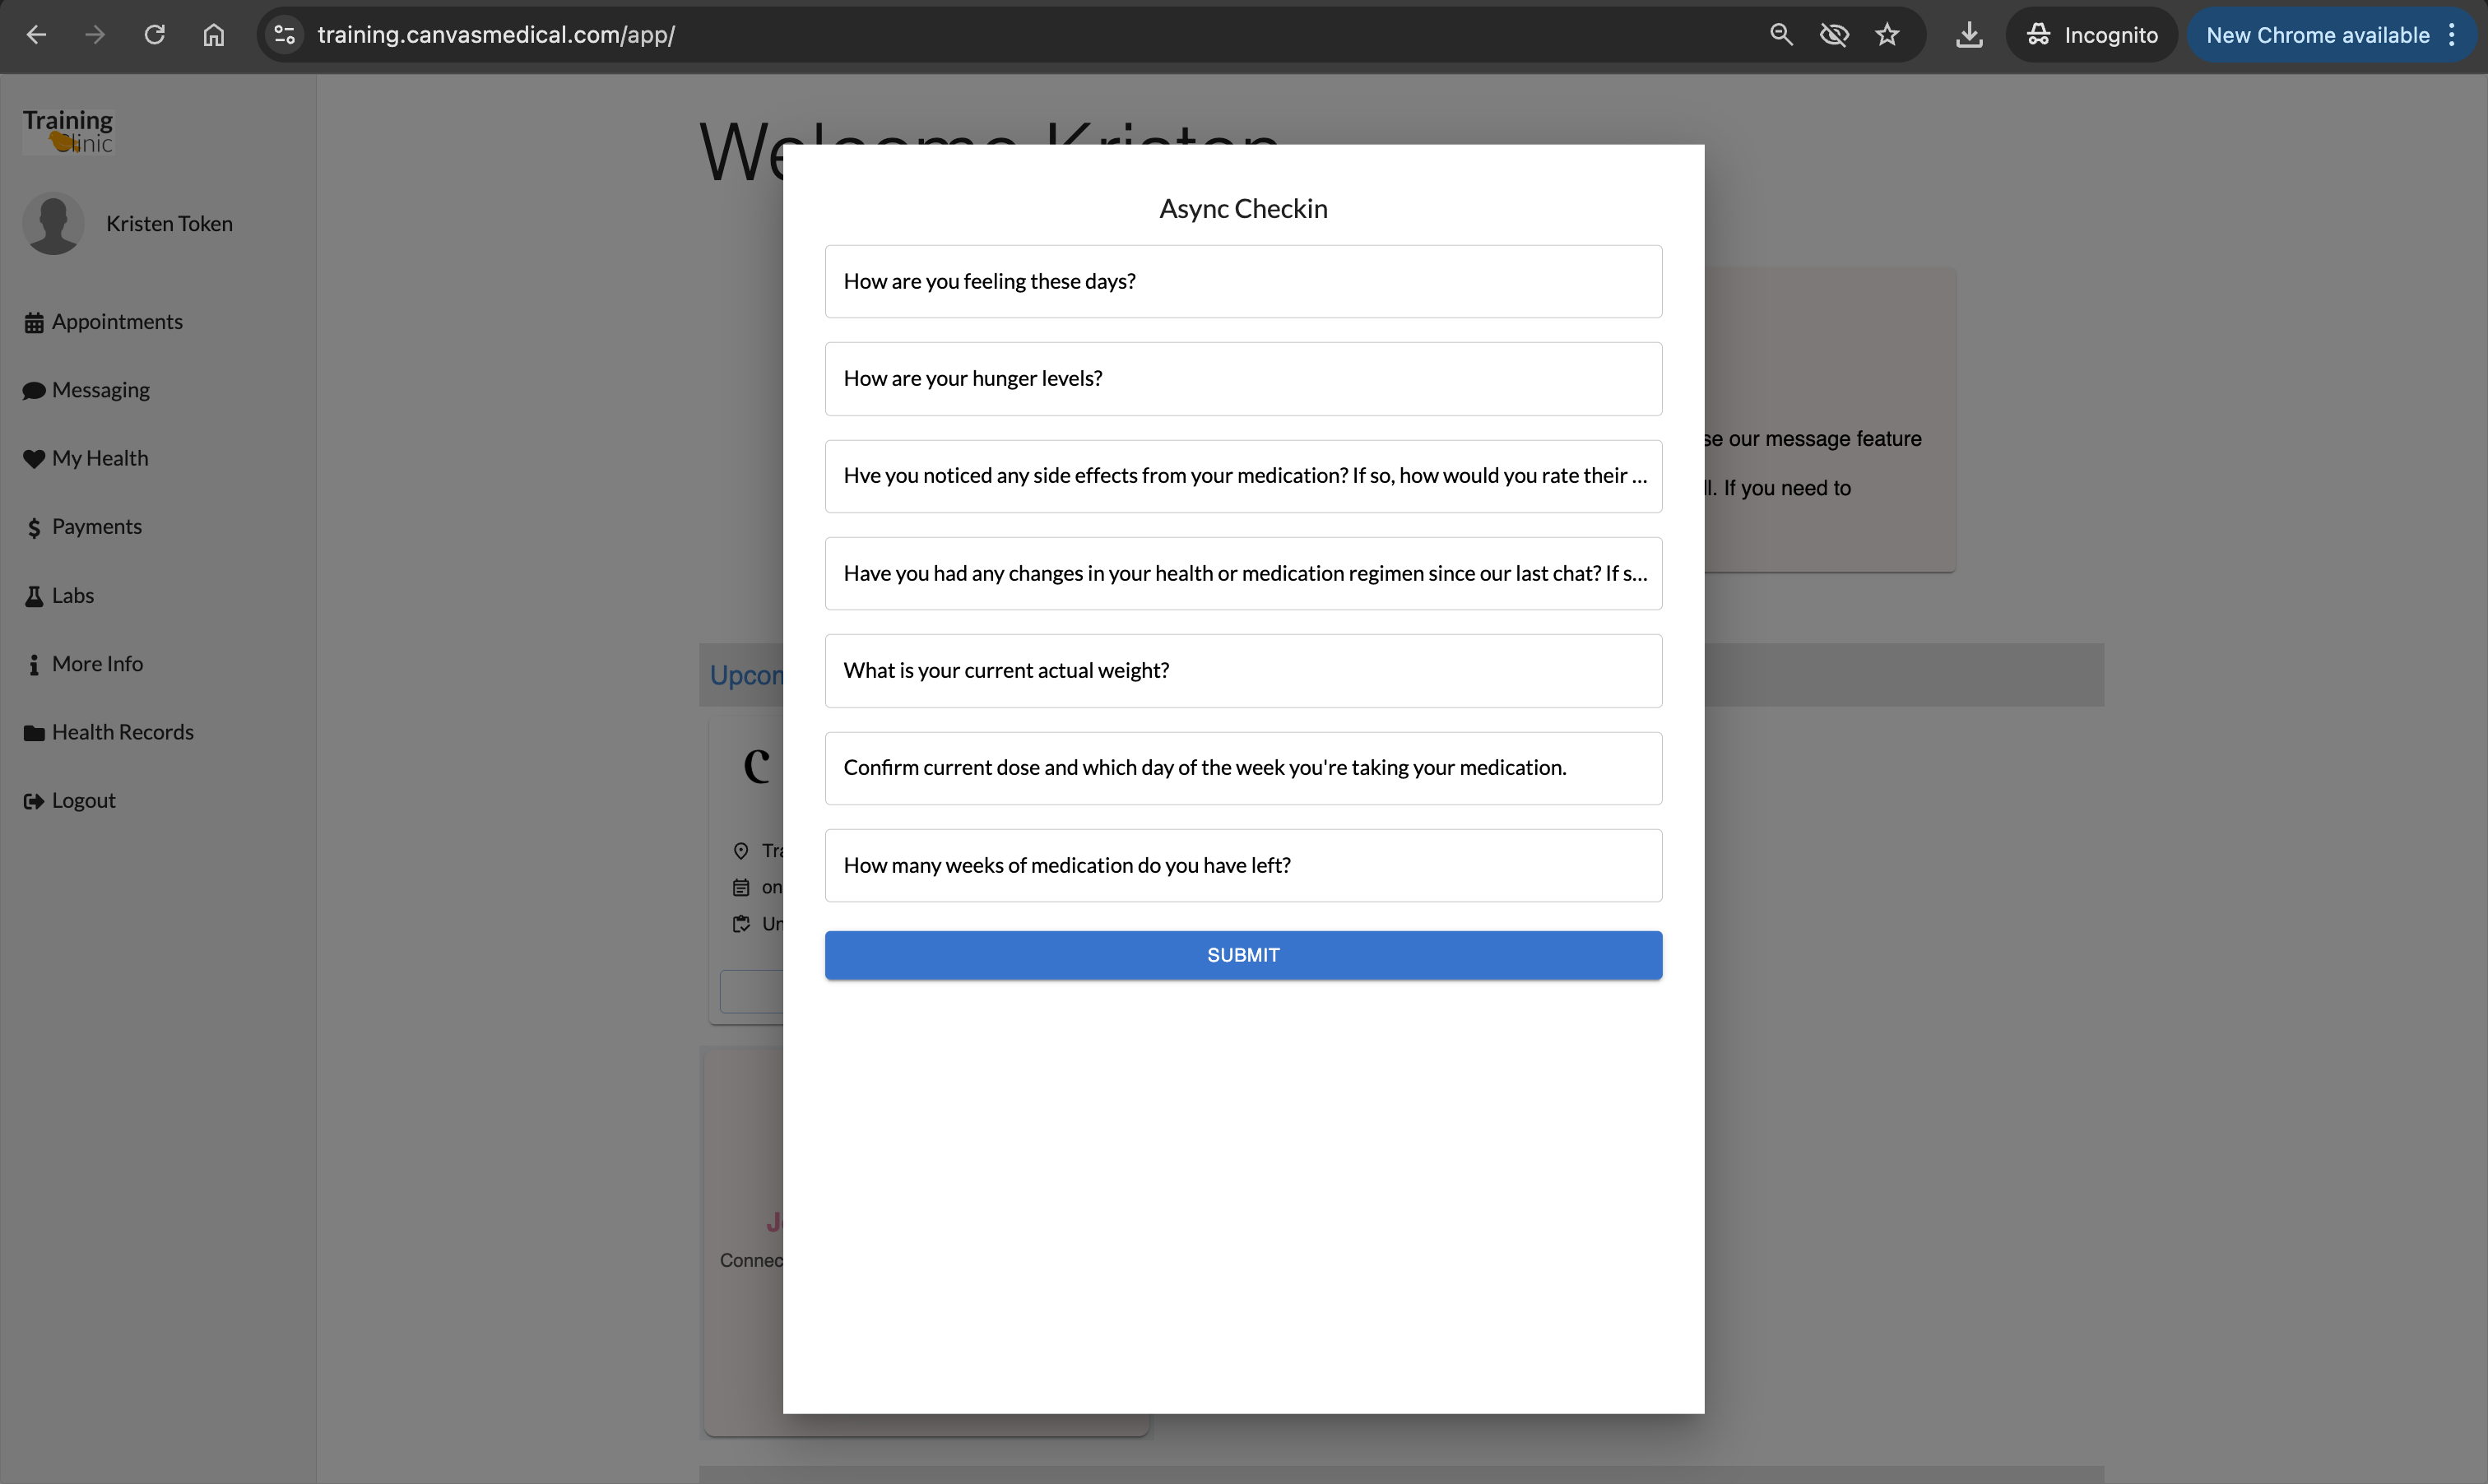
Task: Click the Kristen Token name link
Action: (168, 223)
